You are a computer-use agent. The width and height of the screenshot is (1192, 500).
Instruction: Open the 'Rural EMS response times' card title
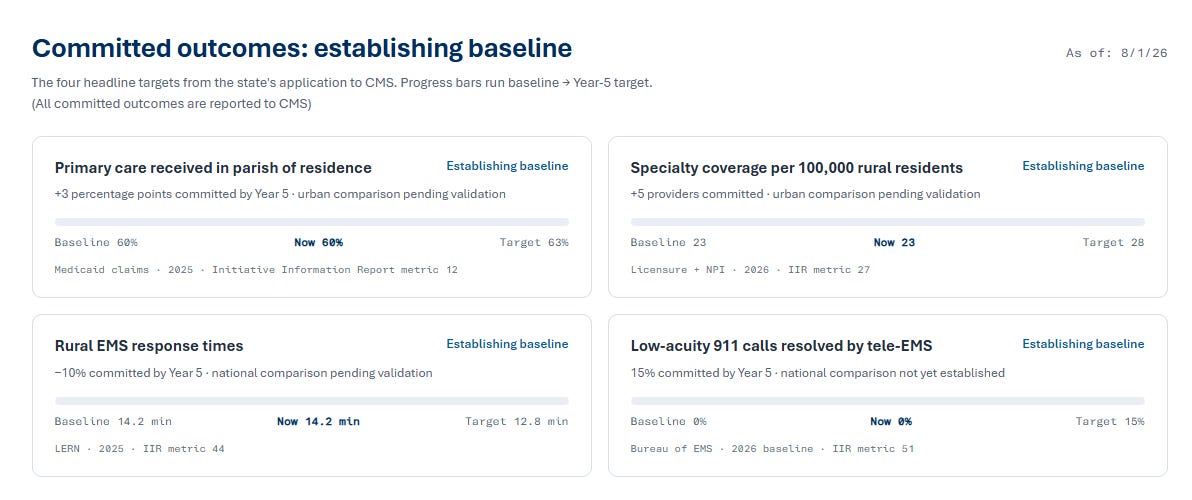[x=149, y=346]
